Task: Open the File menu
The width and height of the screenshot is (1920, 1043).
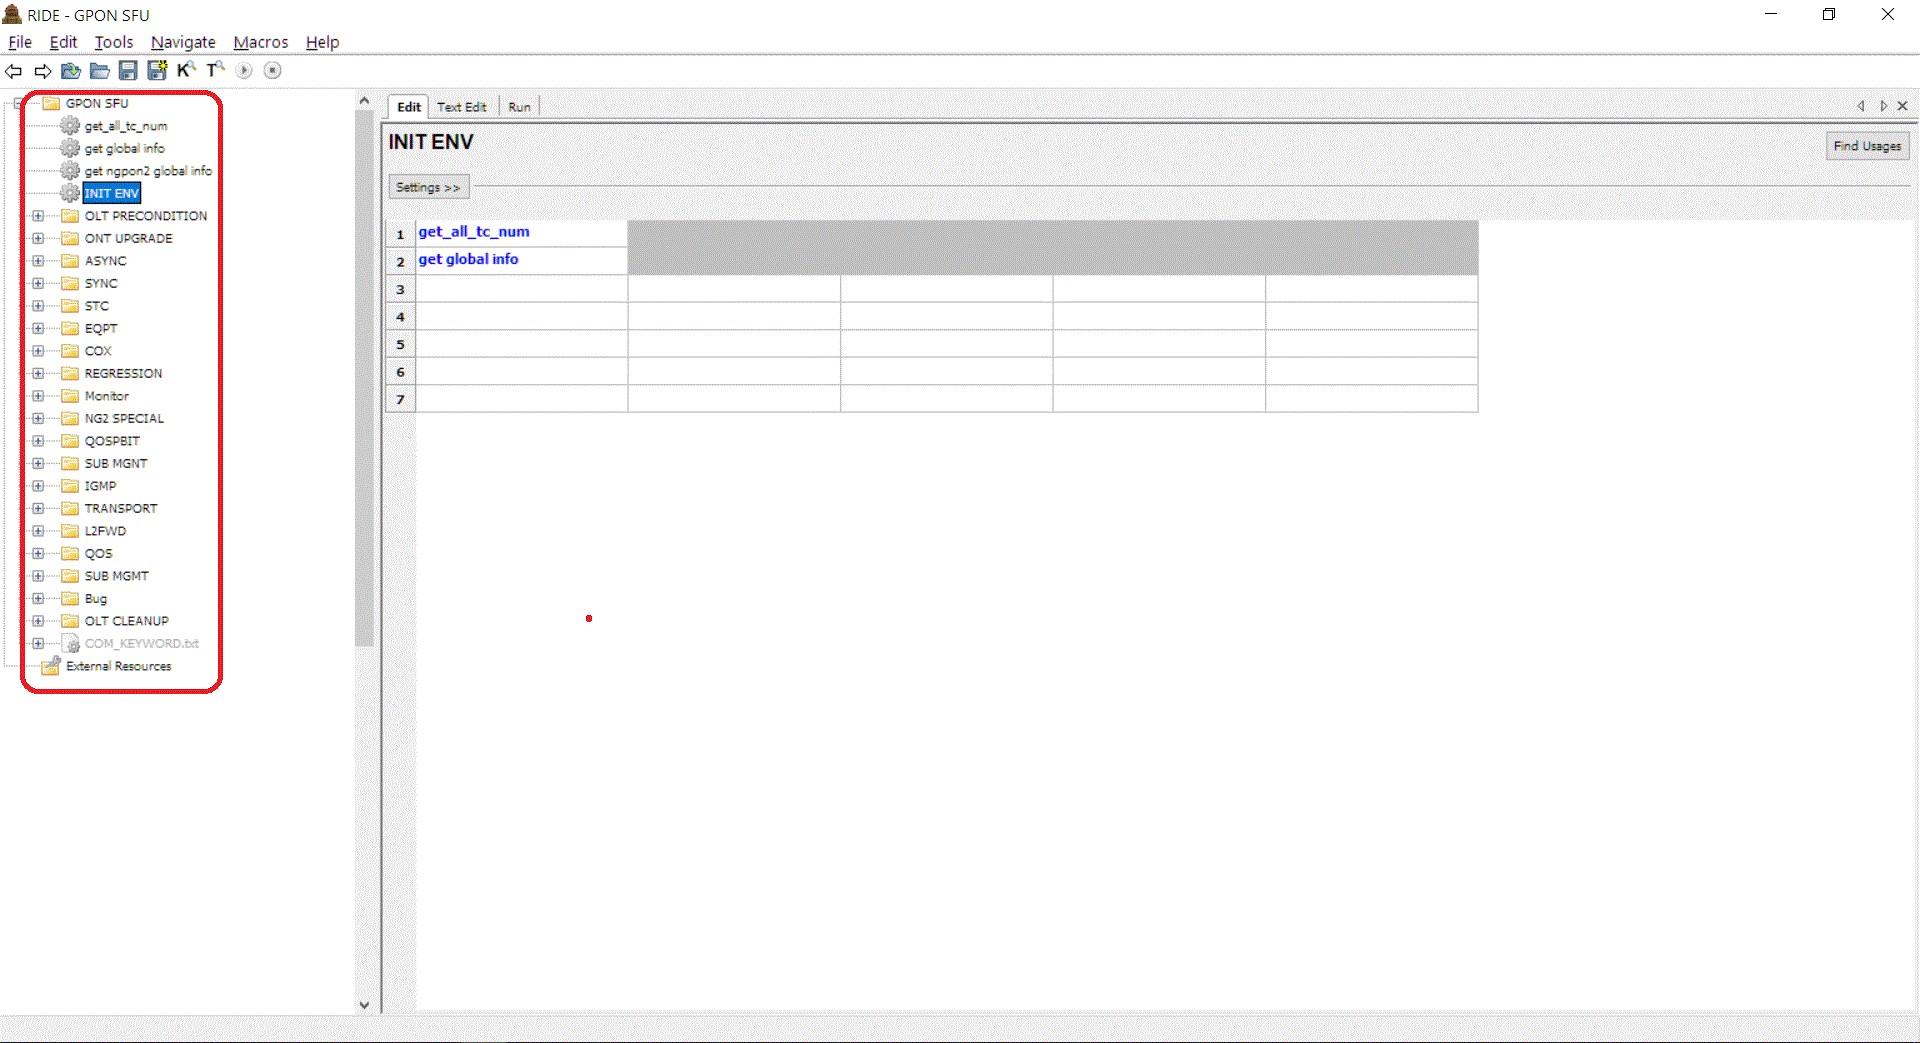Action: pos(20,42)
